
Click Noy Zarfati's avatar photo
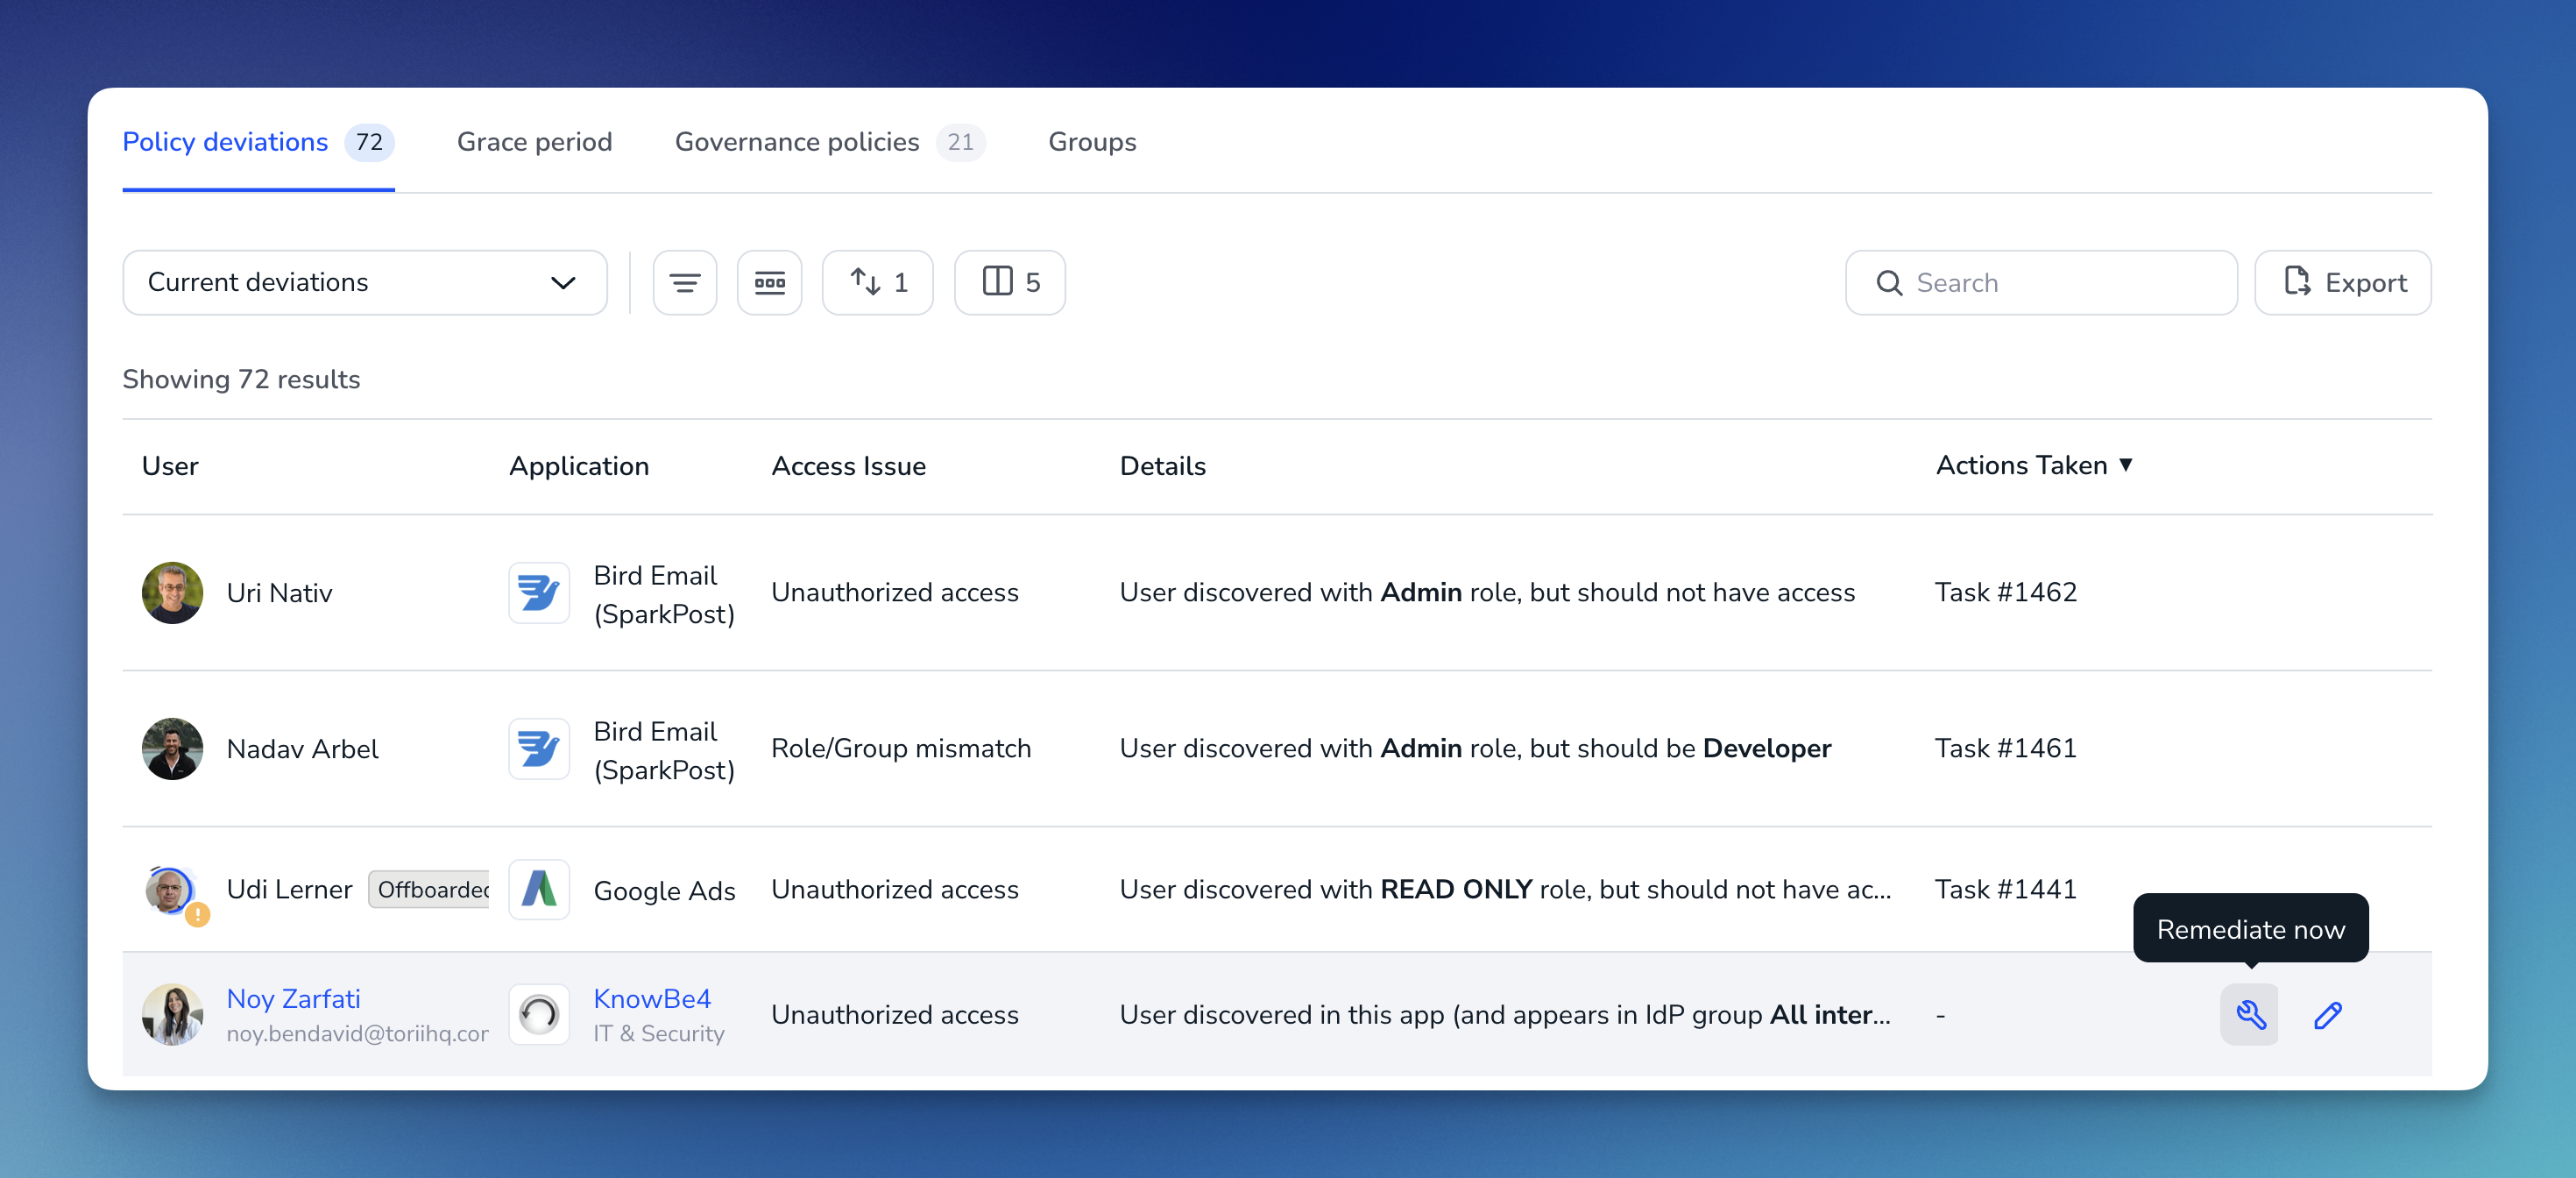pos(172,1014)
